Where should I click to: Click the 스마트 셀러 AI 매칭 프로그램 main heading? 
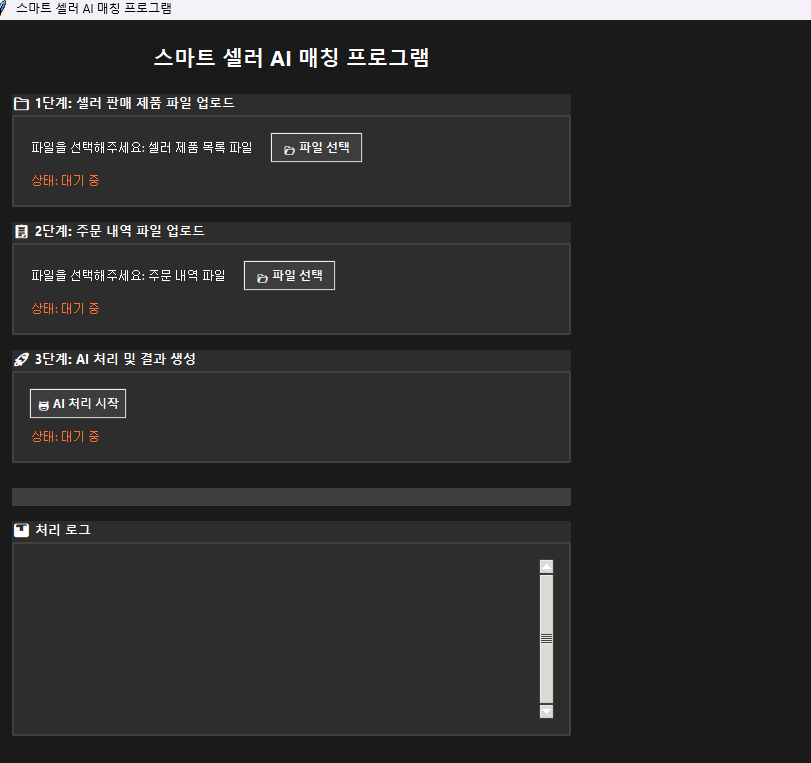coord(291,58)
